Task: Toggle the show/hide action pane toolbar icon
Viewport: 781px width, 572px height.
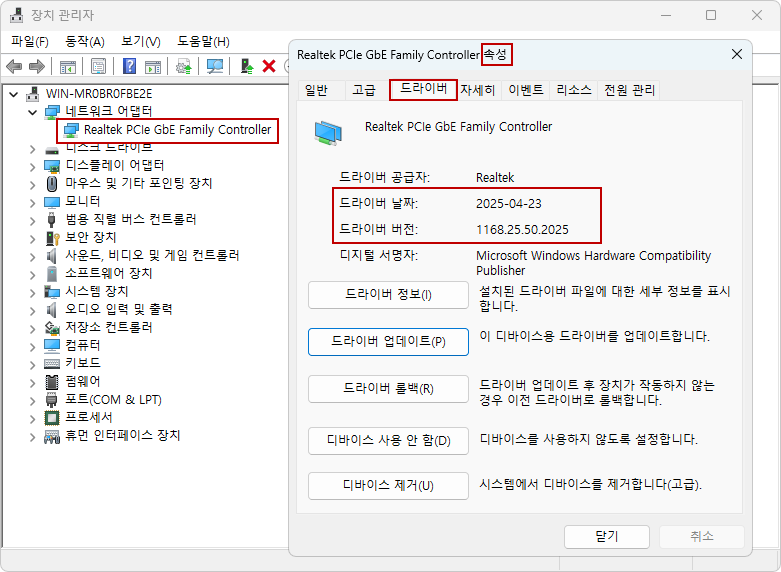Action: (153, 66)
